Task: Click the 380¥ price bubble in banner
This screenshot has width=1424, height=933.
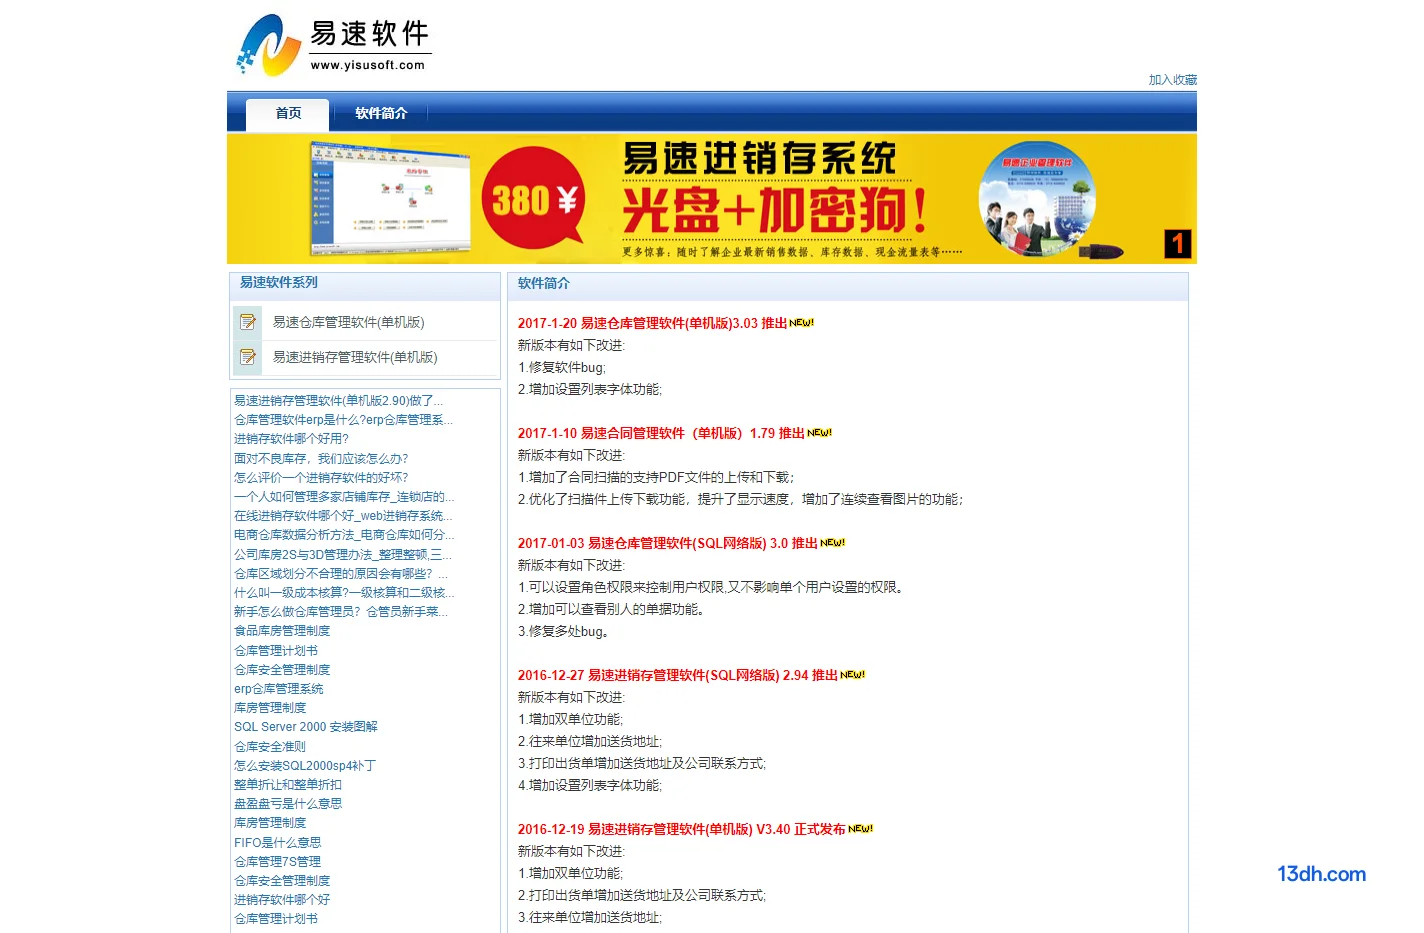Action: pyautogui.click(x=534, y=198)
